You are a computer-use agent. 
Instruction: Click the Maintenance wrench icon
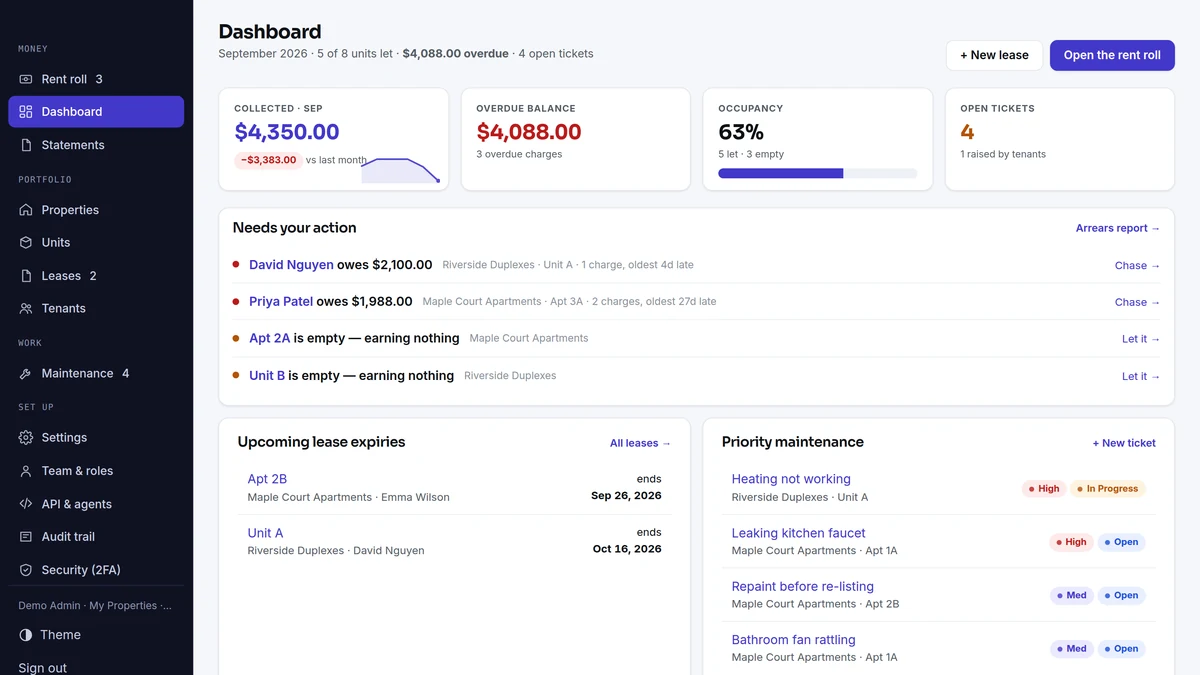[26, 374]
